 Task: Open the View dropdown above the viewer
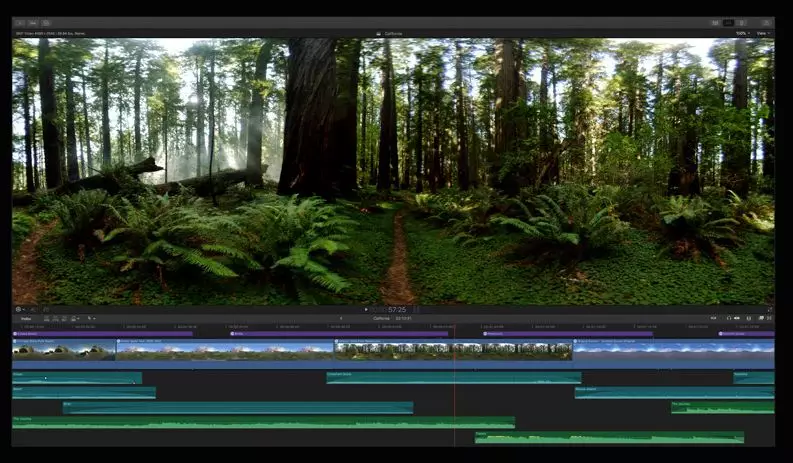pos(763,33)
